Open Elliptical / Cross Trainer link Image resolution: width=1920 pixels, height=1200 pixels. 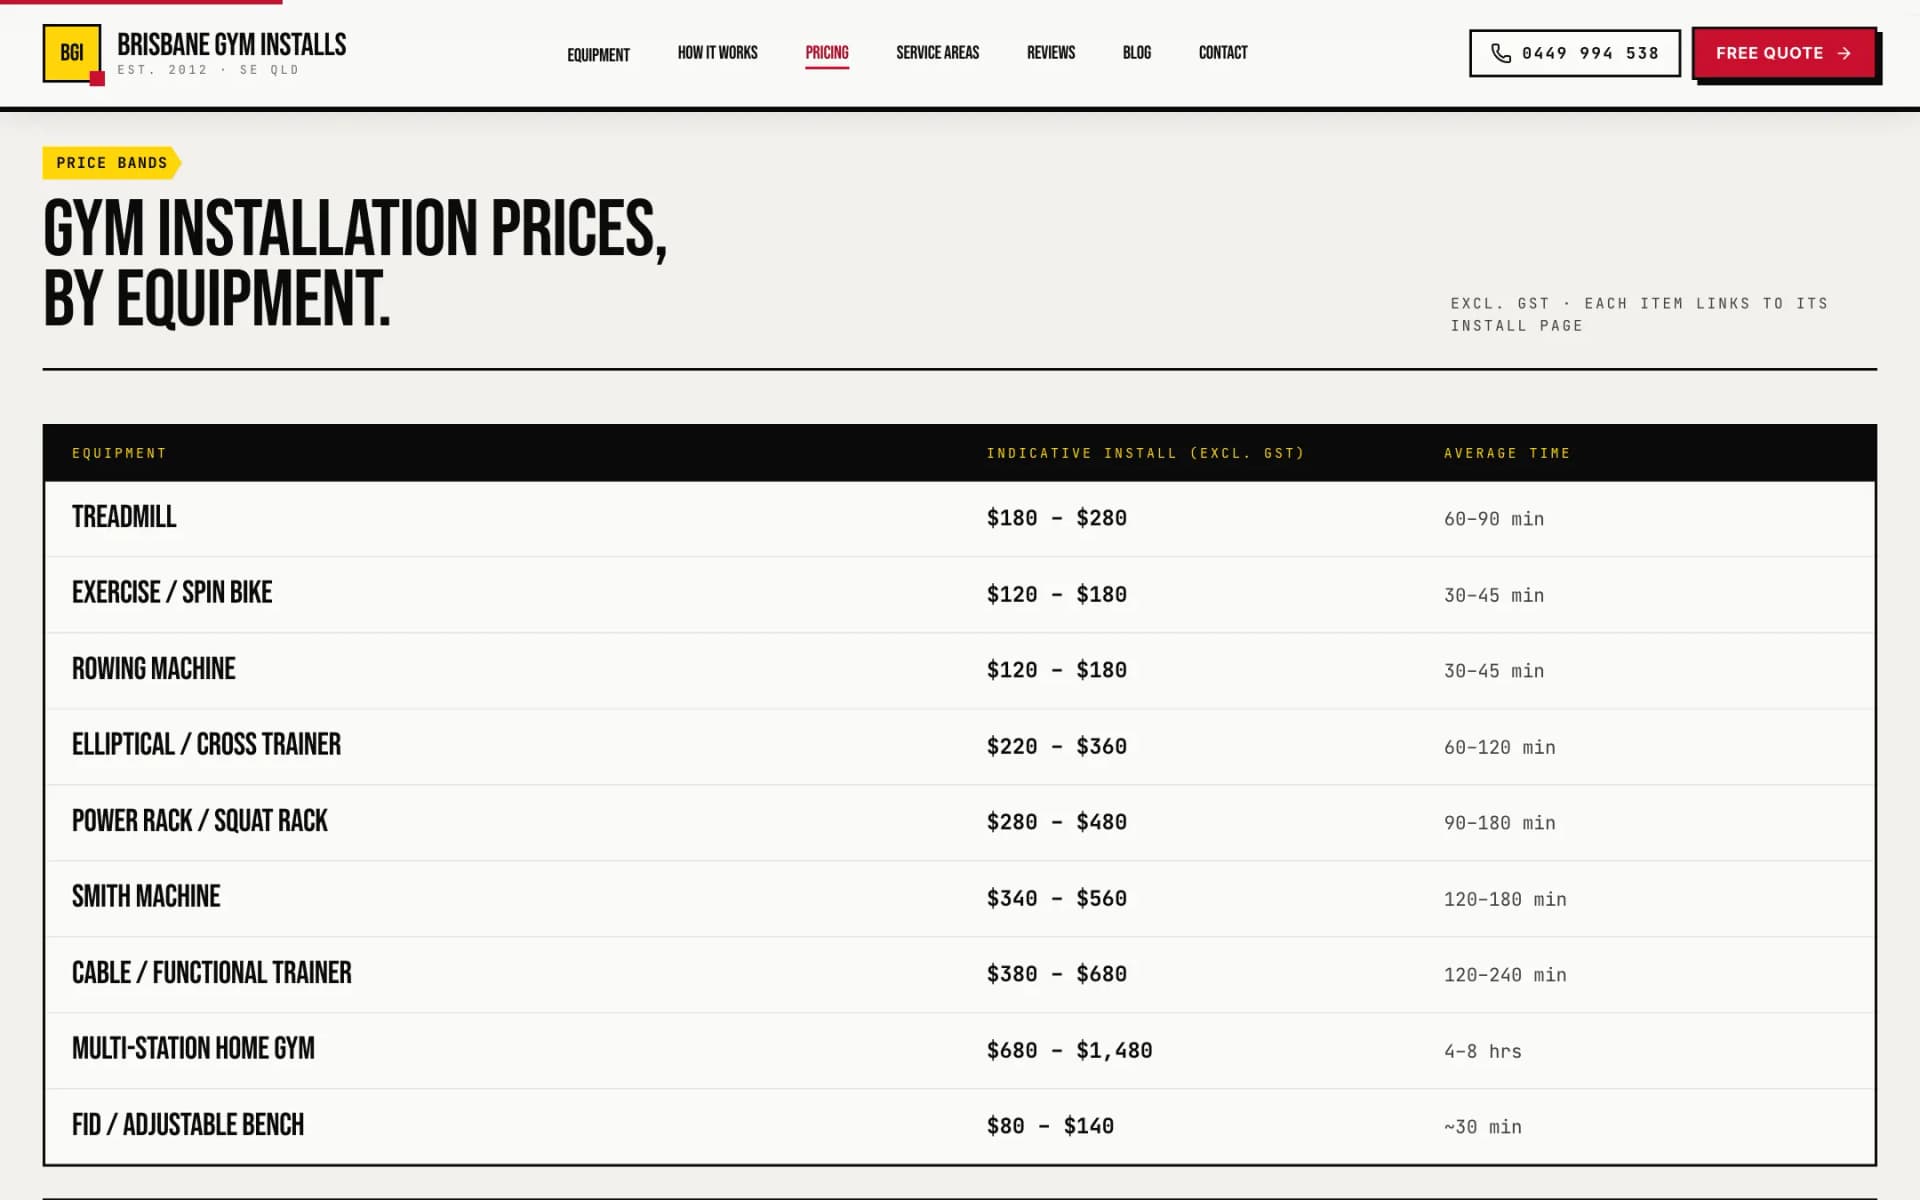point(206,745)
